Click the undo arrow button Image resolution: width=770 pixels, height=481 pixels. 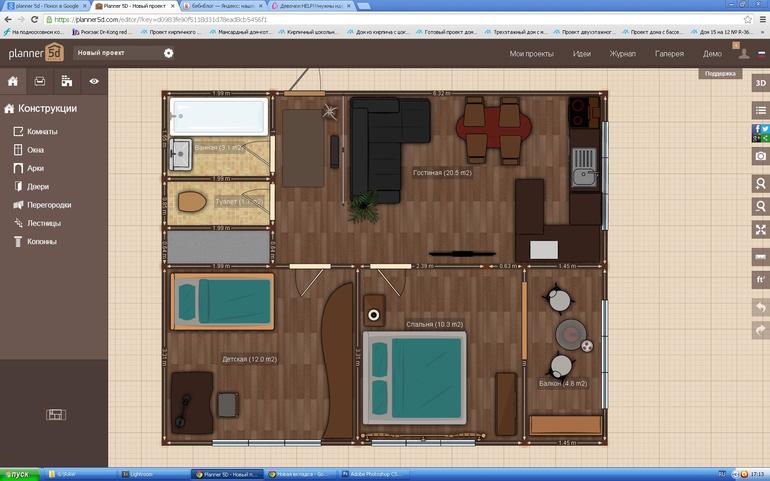(761, 308)
